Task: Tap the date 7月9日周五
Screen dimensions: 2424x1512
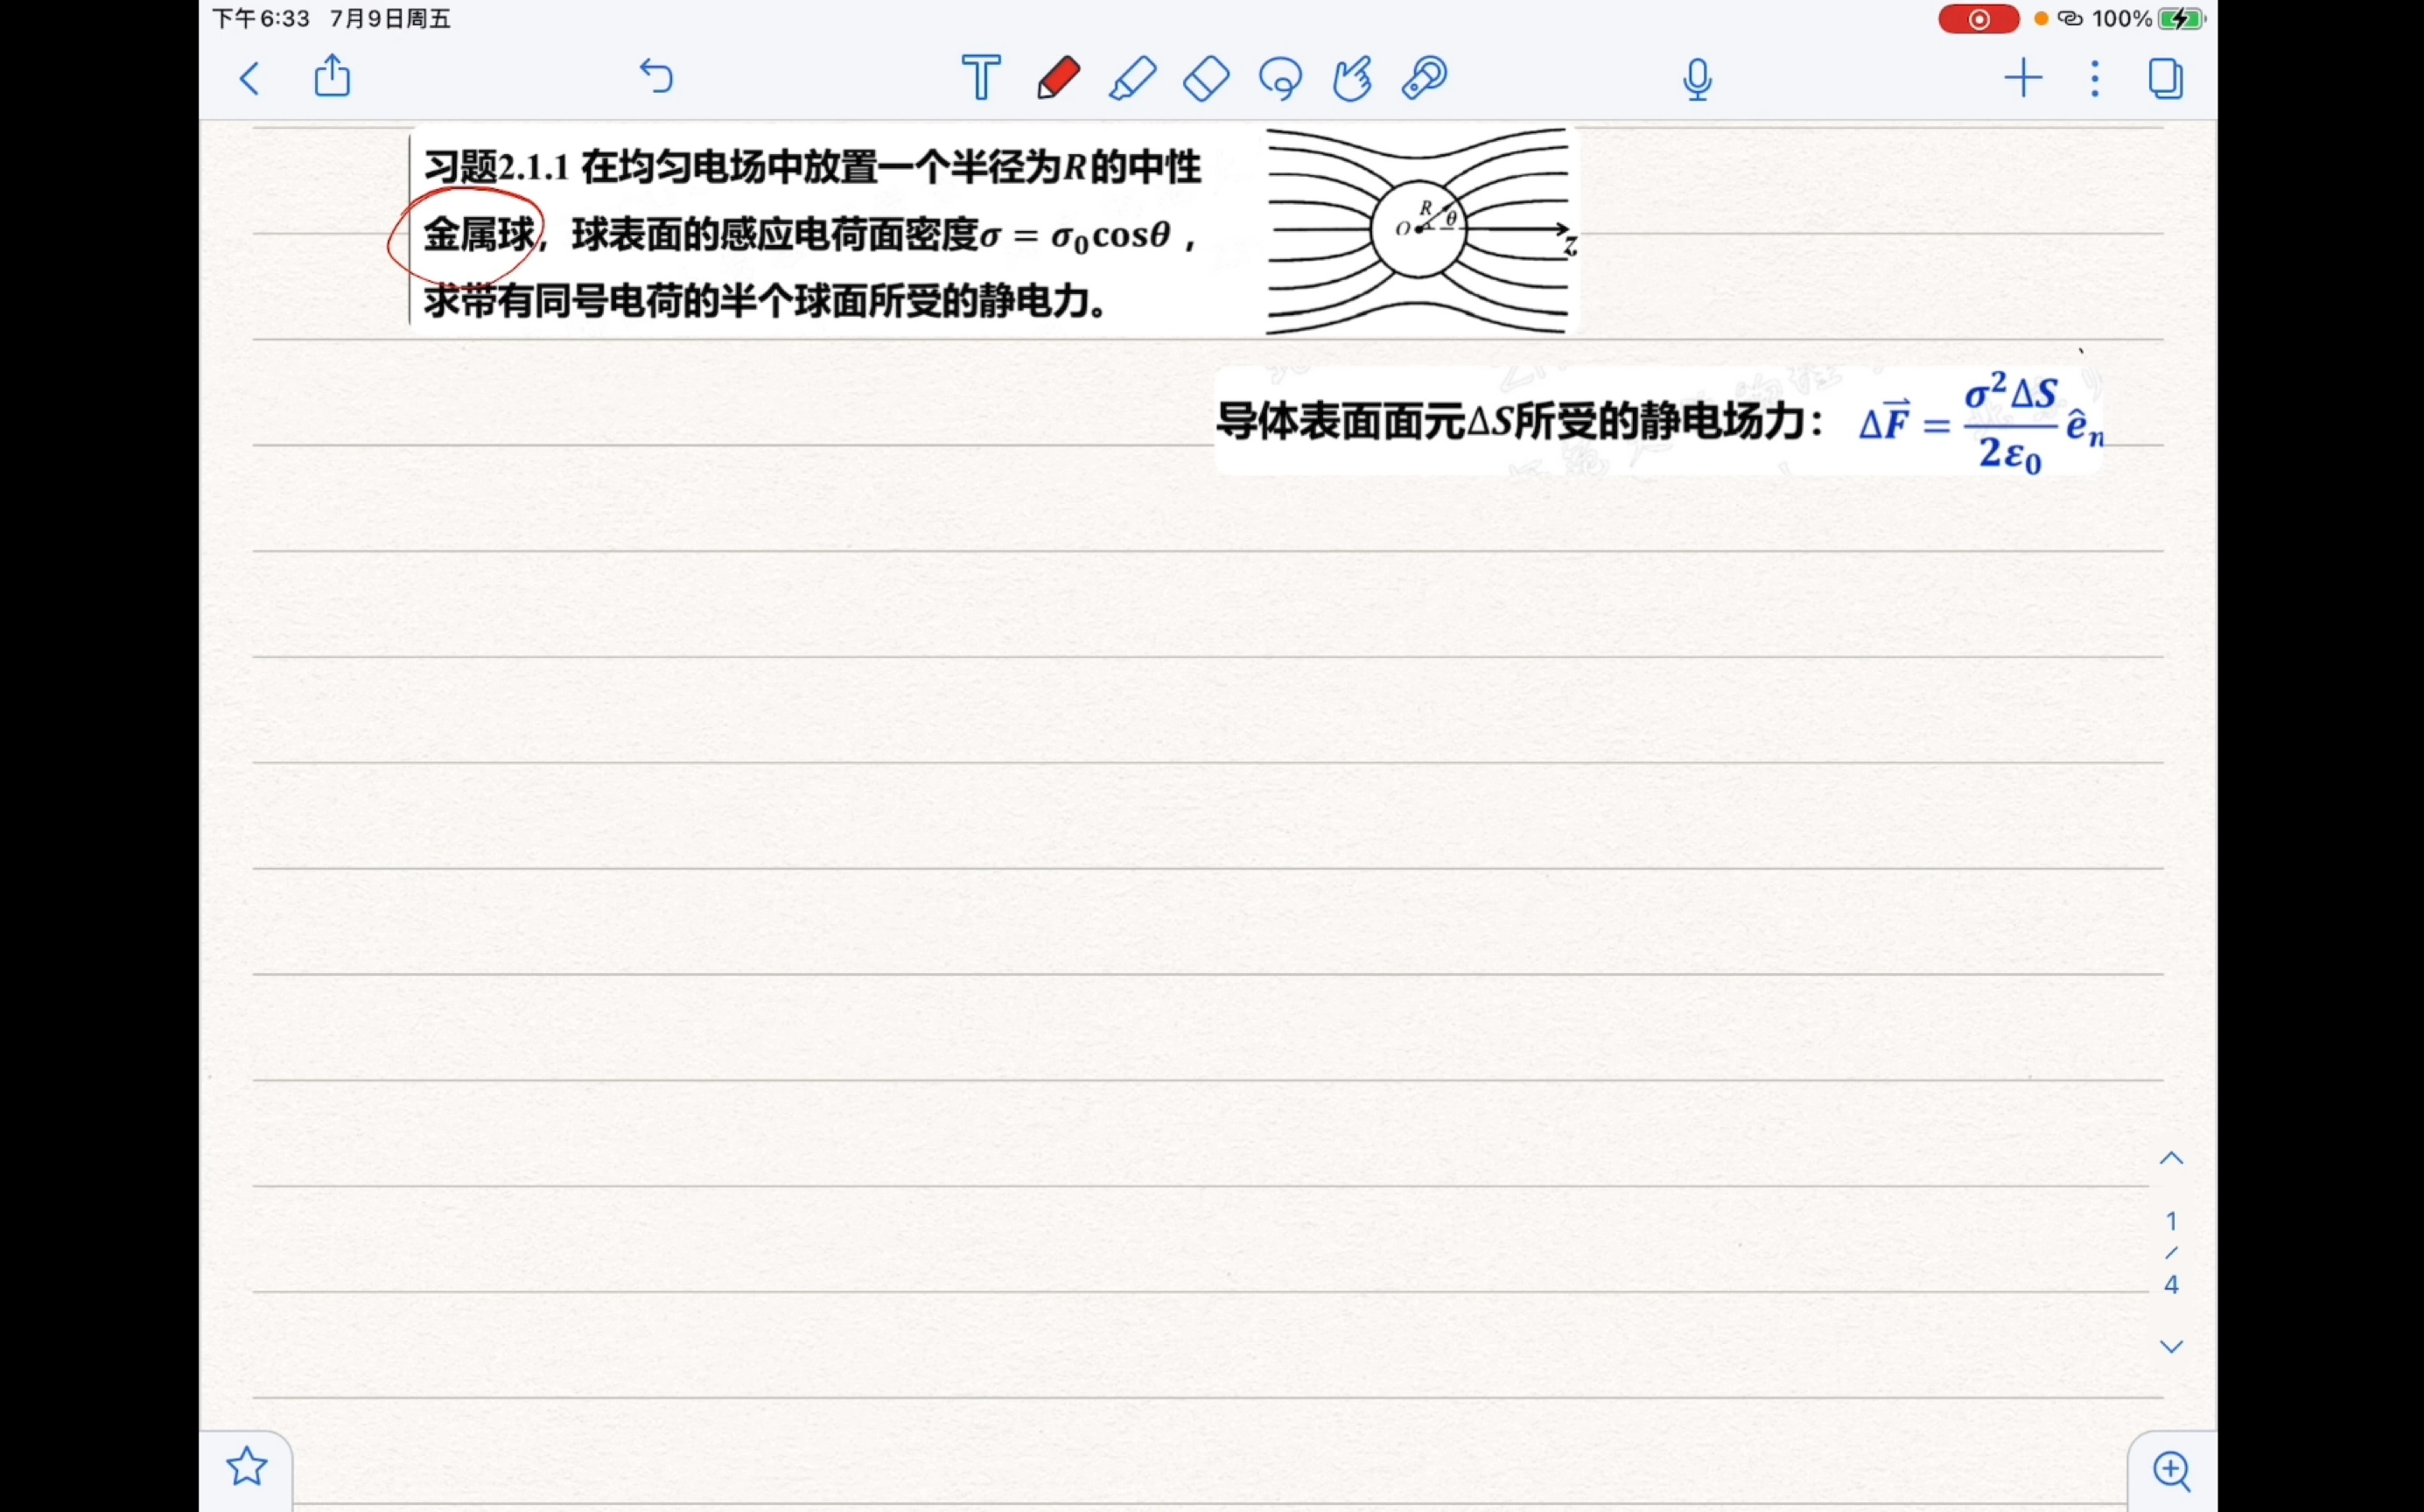Action: [390, 19]
